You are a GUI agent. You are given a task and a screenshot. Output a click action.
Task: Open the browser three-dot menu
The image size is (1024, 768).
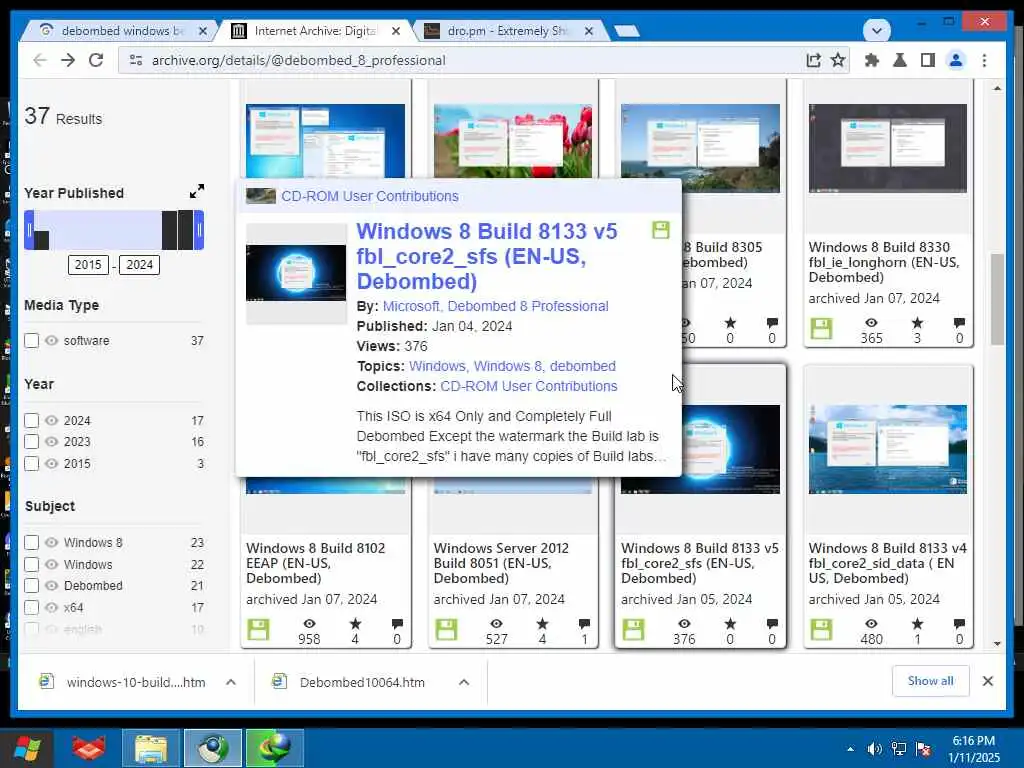coord(984,60)
